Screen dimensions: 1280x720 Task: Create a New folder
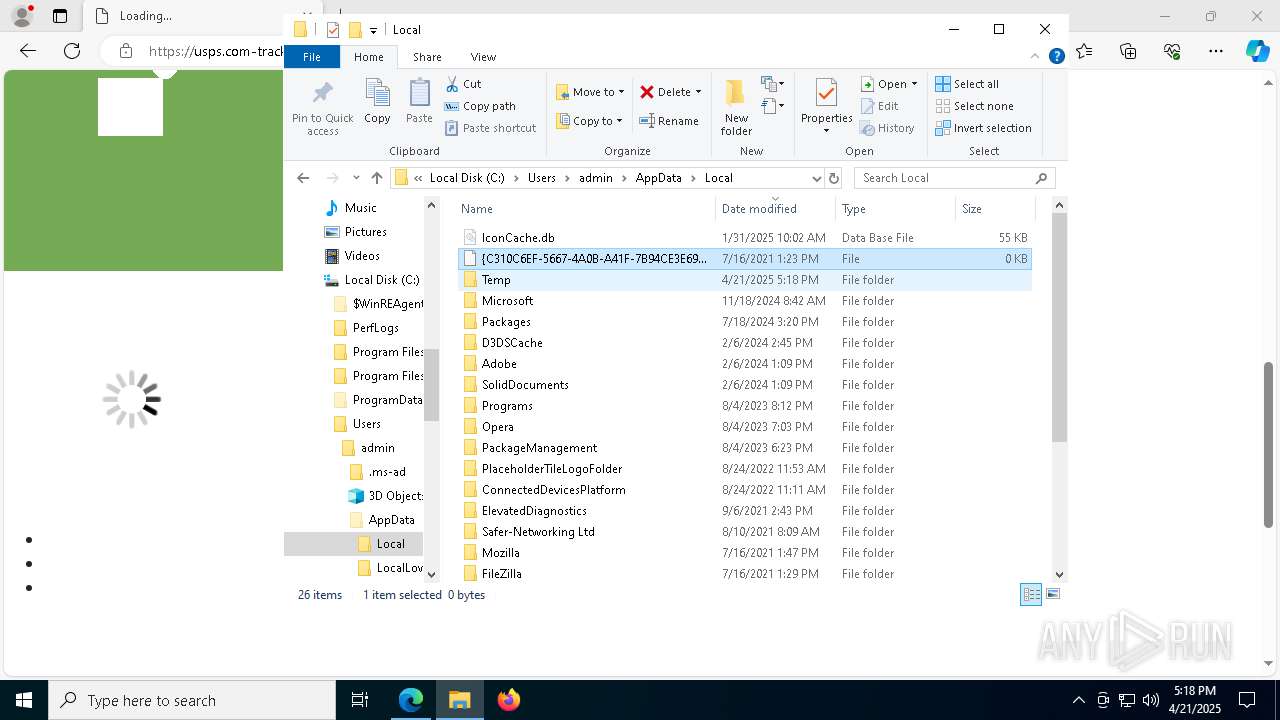(x=736, y=107)
